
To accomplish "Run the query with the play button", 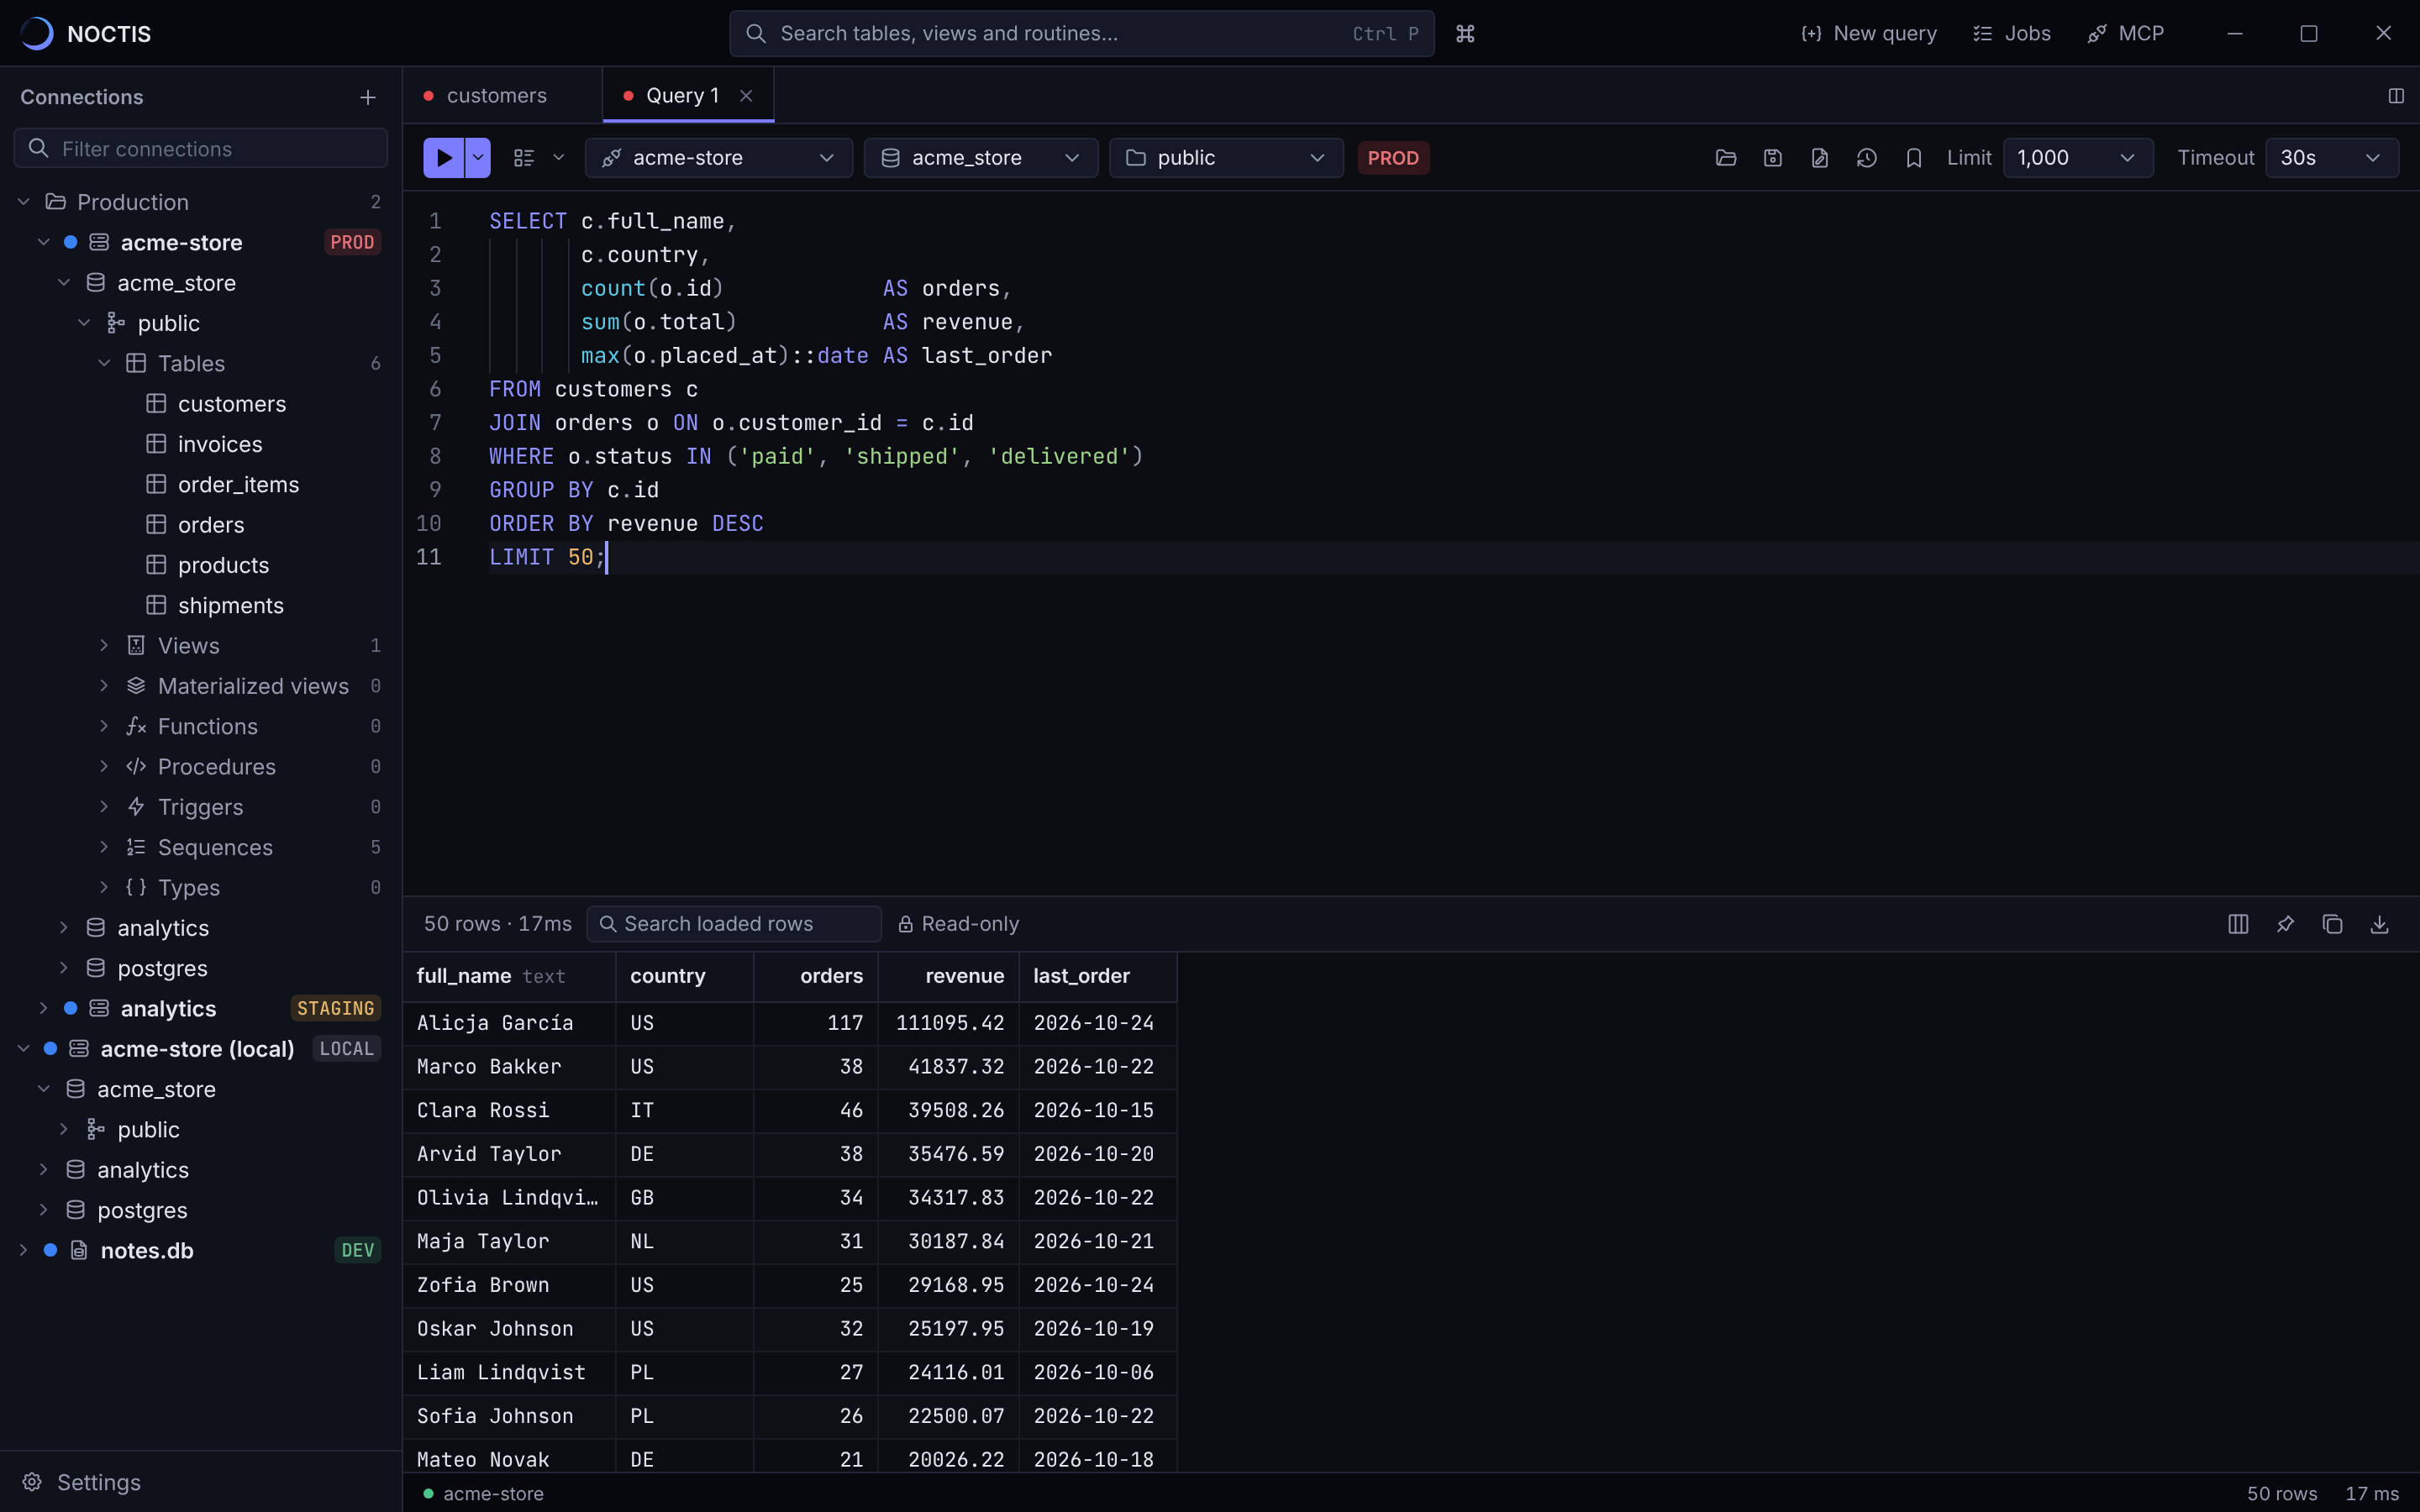I will tap(444, 158).
